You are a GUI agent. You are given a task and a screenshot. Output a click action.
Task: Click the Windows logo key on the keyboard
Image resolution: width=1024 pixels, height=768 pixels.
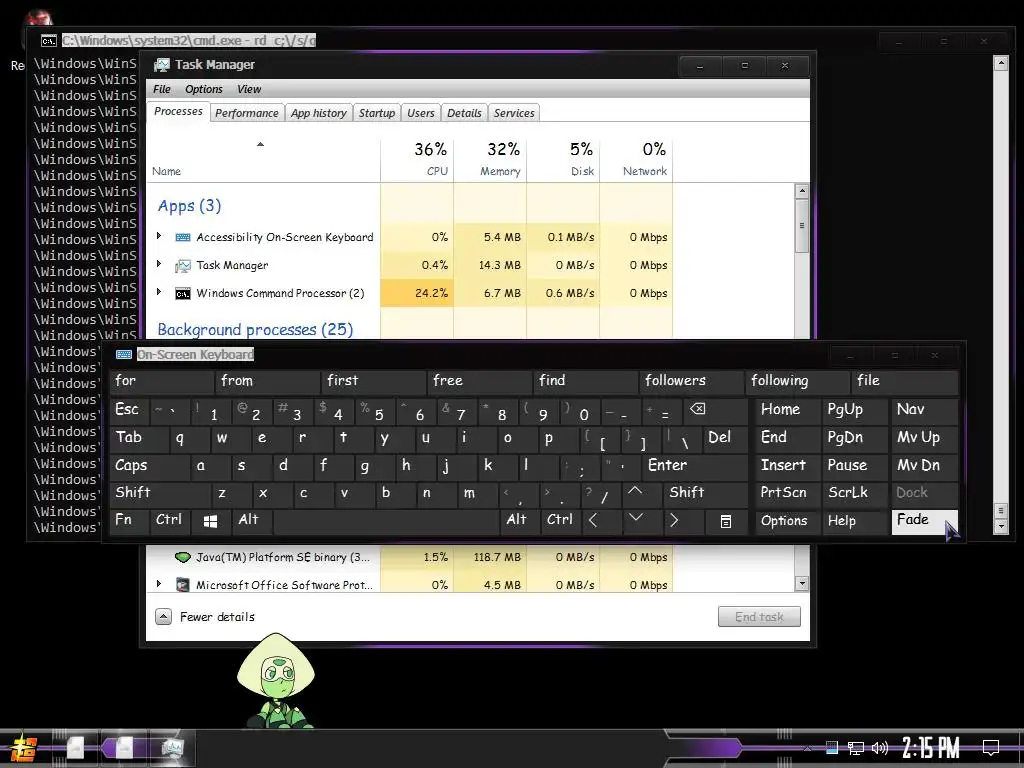pos(210,521)
